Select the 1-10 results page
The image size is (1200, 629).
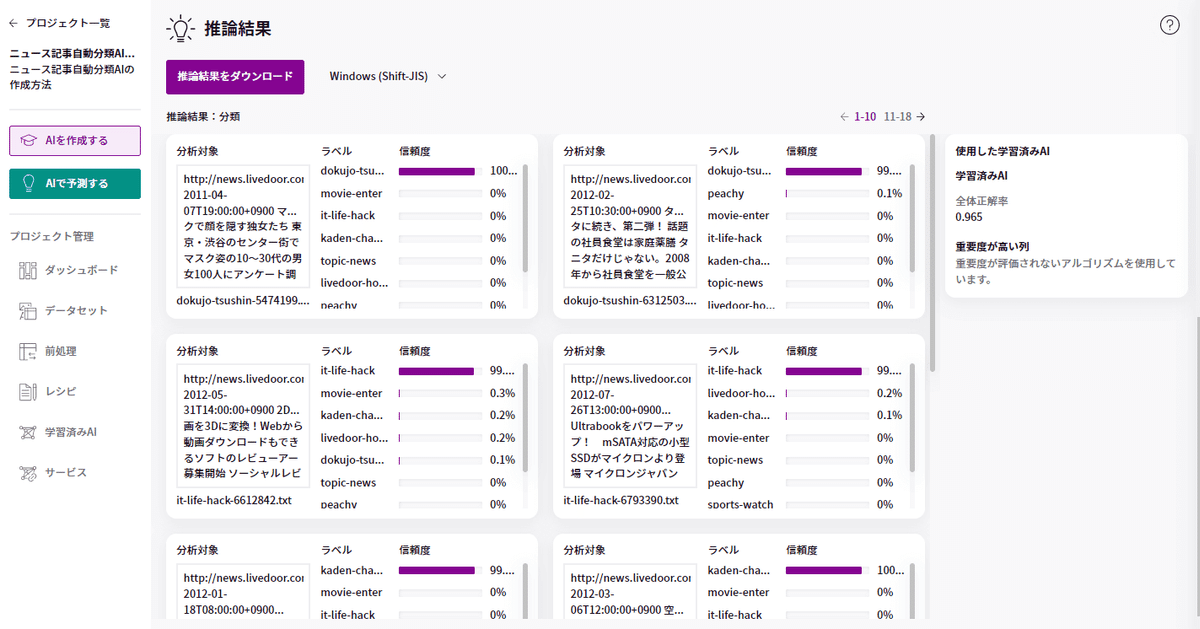(865, 116)
